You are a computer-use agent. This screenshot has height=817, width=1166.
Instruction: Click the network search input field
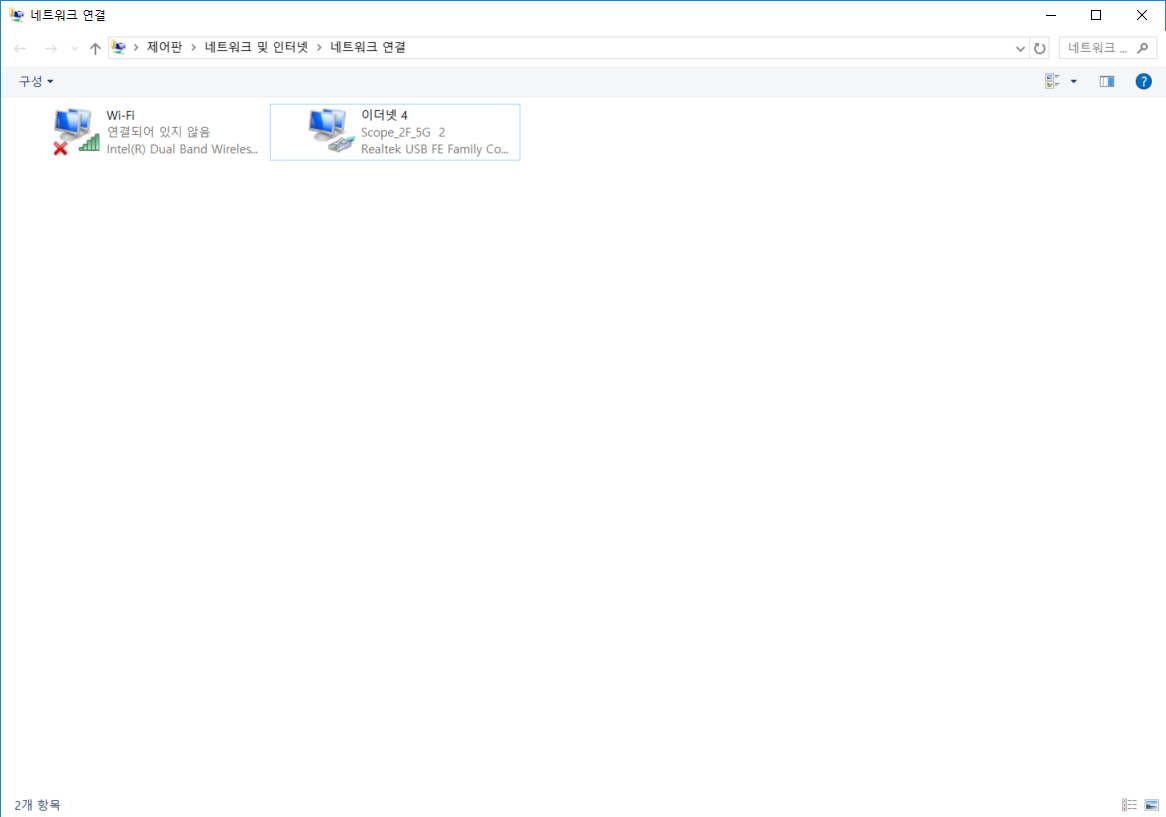1098,48
